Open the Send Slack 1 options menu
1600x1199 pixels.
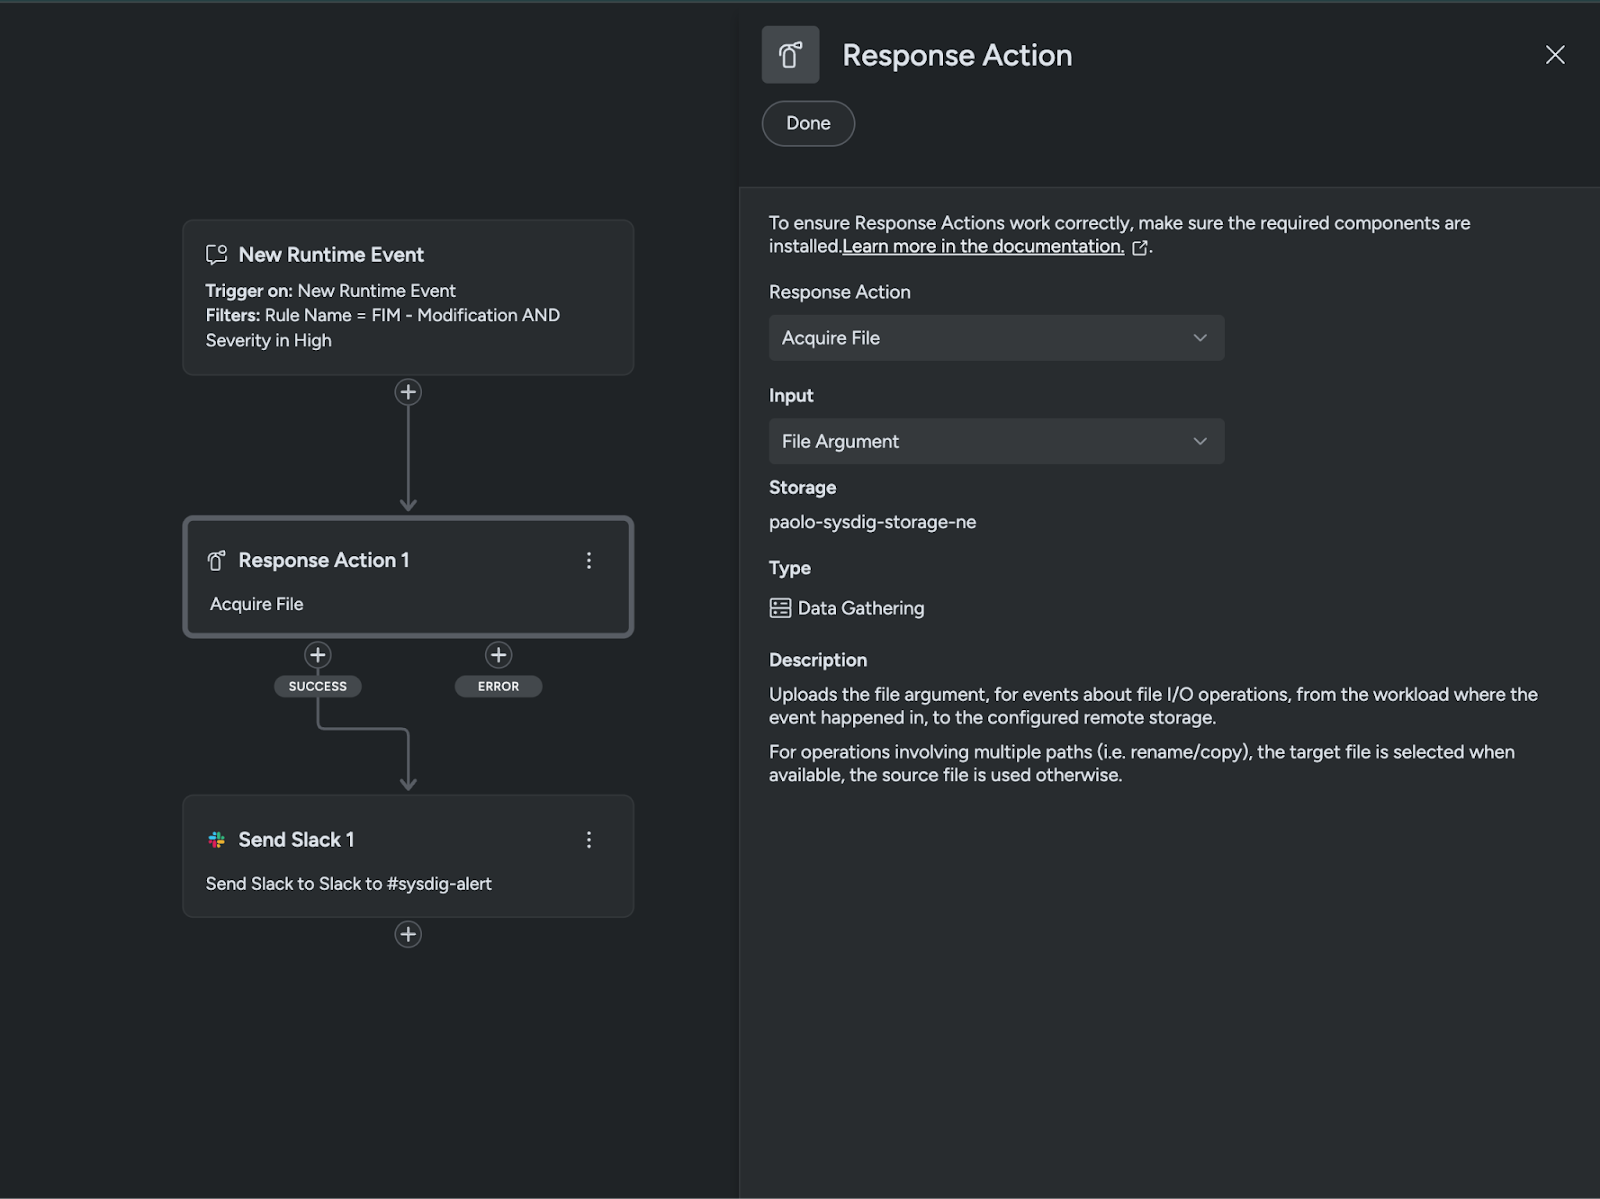pyautogui.click(x=589, y=840)
